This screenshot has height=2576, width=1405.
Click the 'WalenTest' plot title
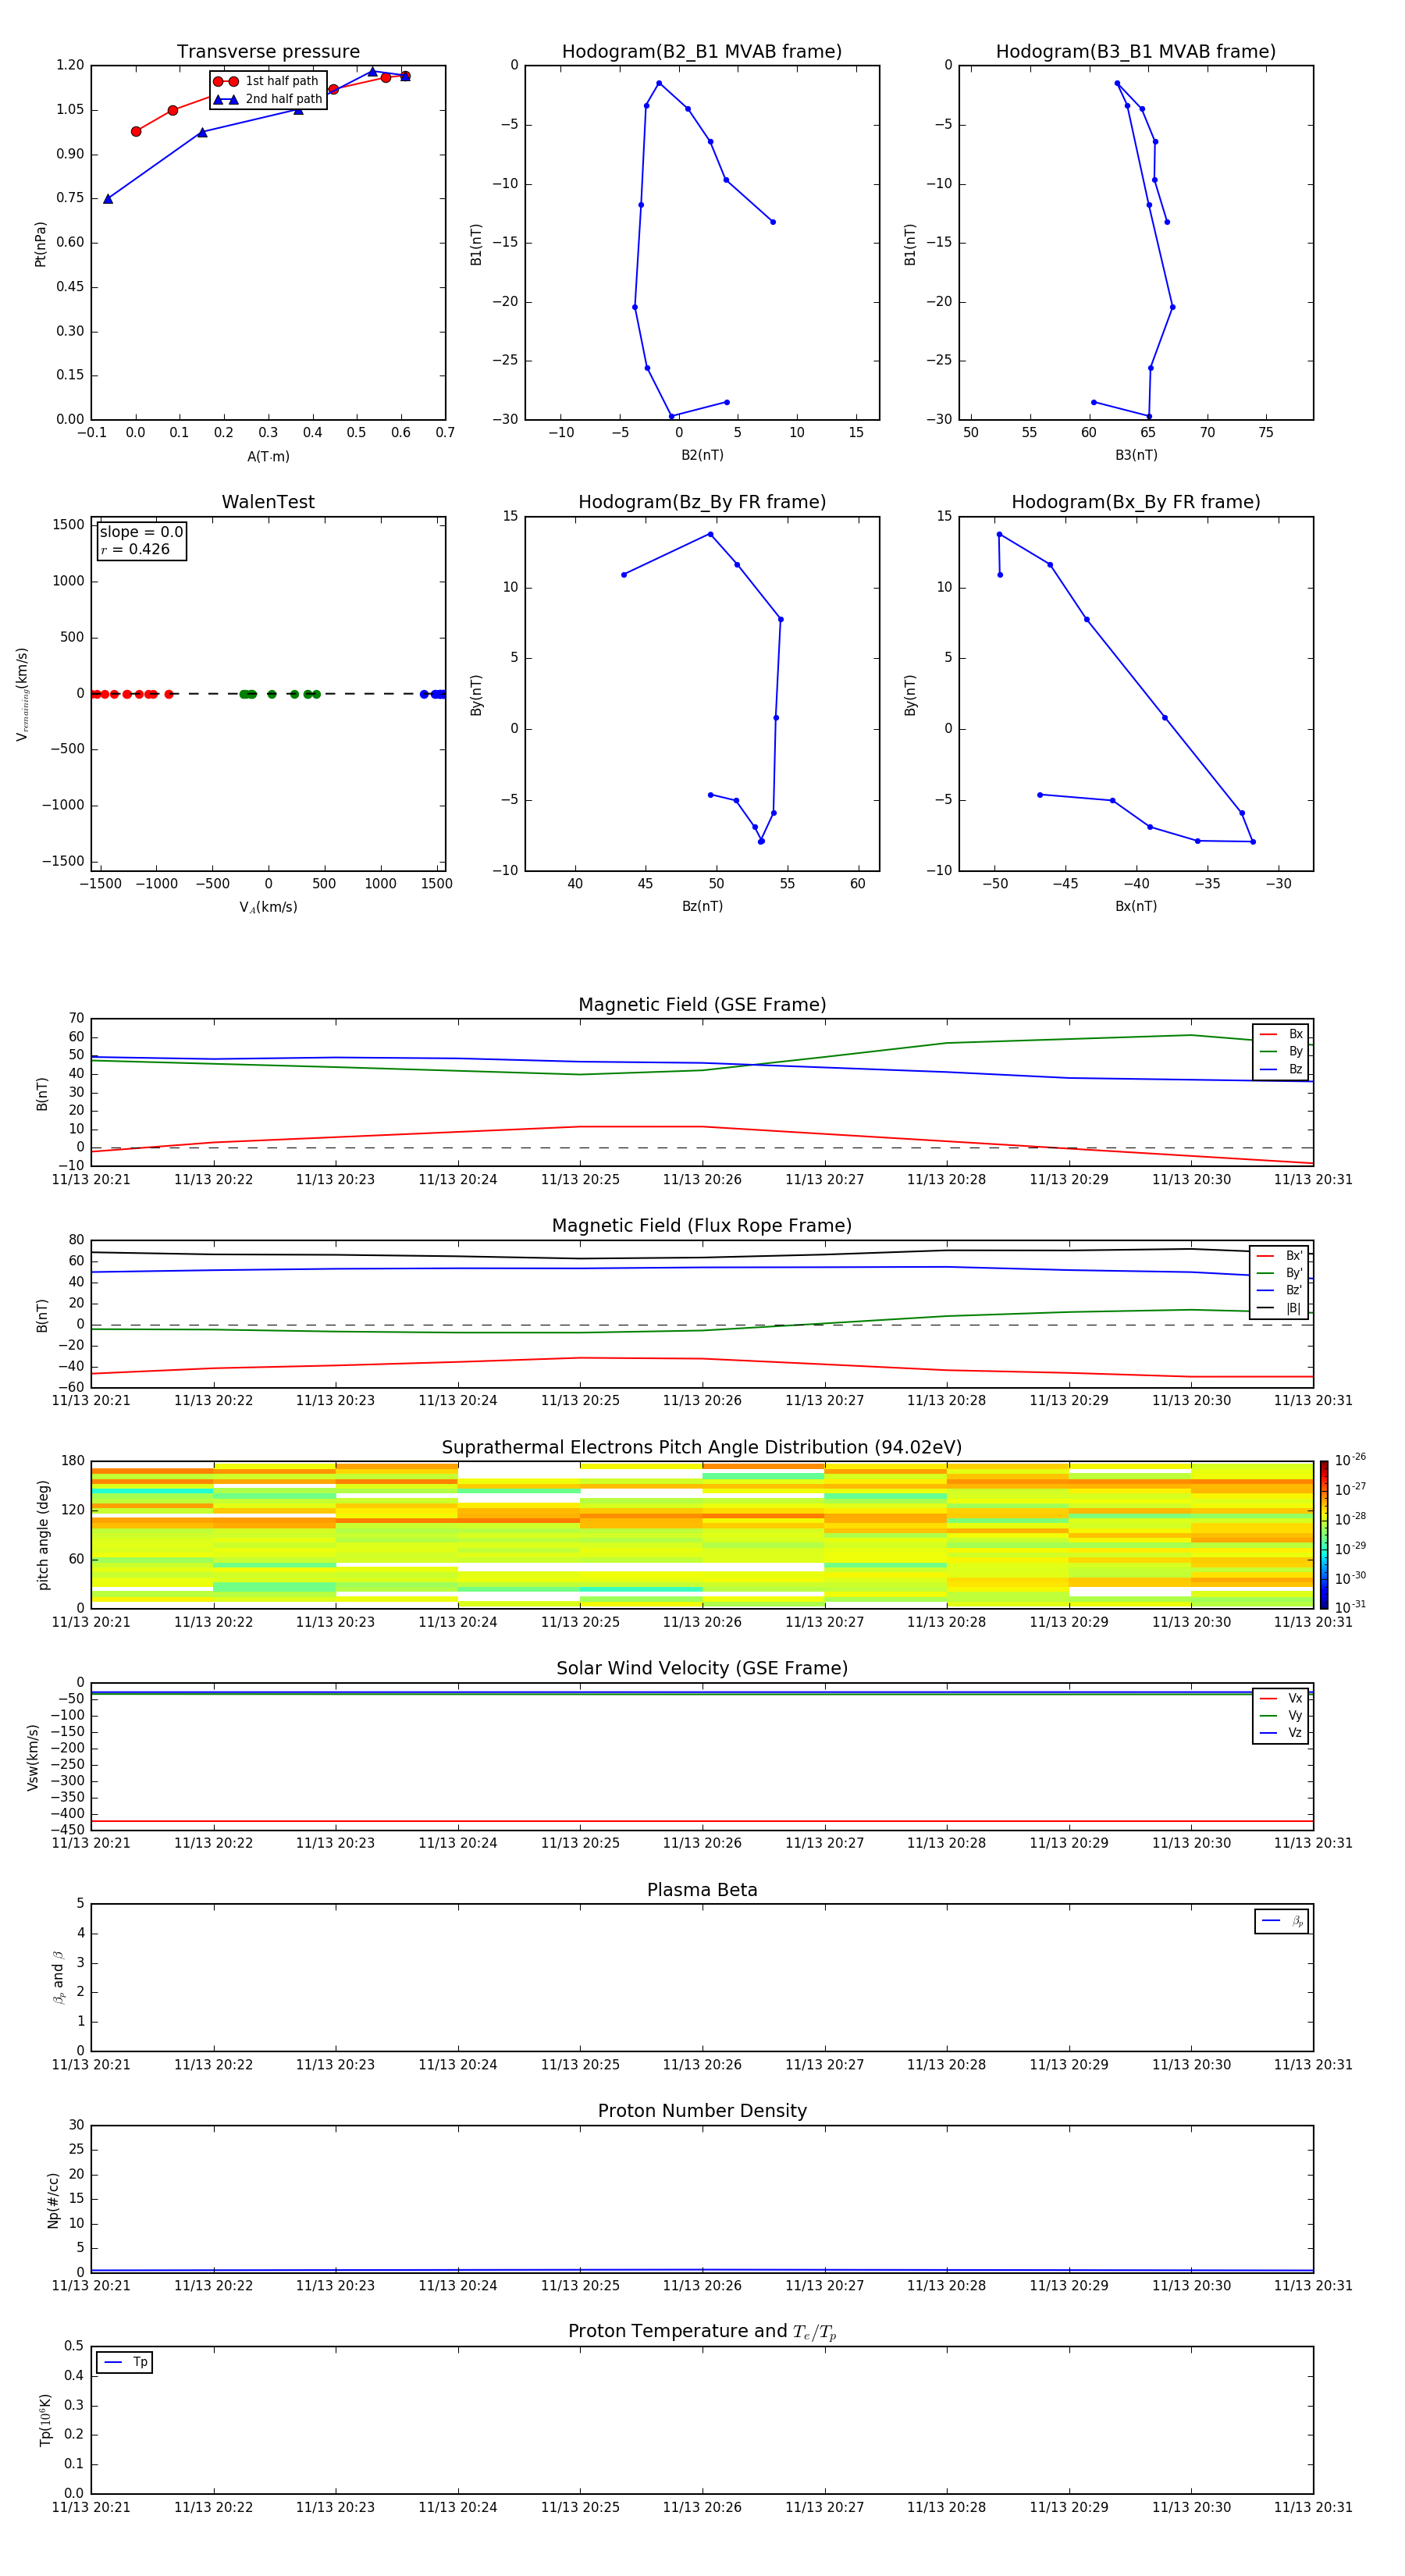point(268,502)
